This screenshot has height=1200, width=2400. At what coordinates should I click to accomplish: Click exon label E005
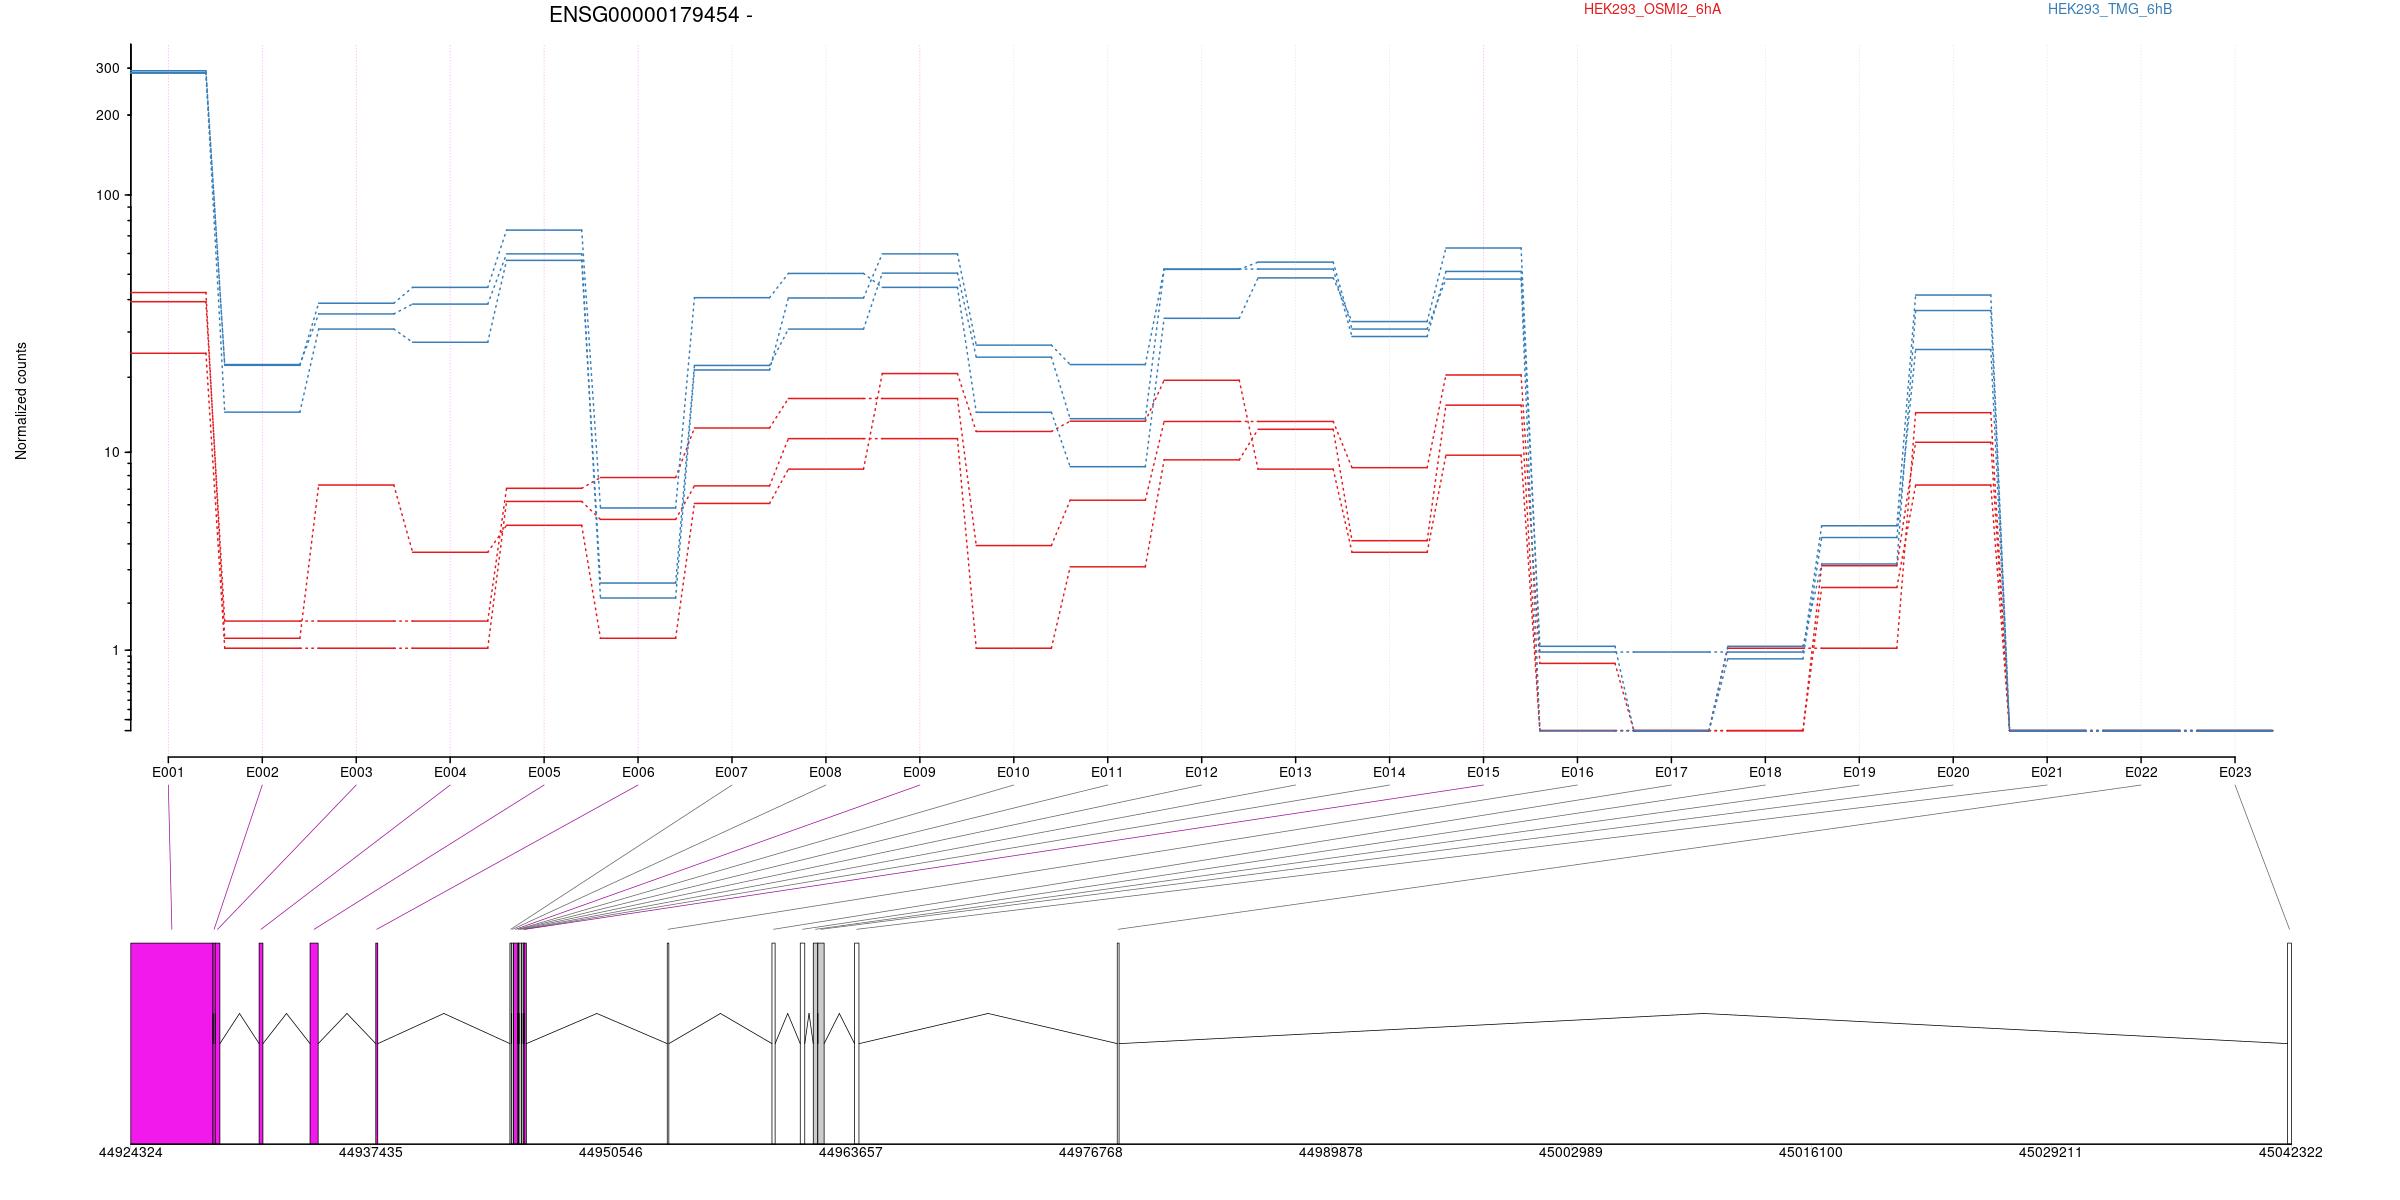pos(544,772)
